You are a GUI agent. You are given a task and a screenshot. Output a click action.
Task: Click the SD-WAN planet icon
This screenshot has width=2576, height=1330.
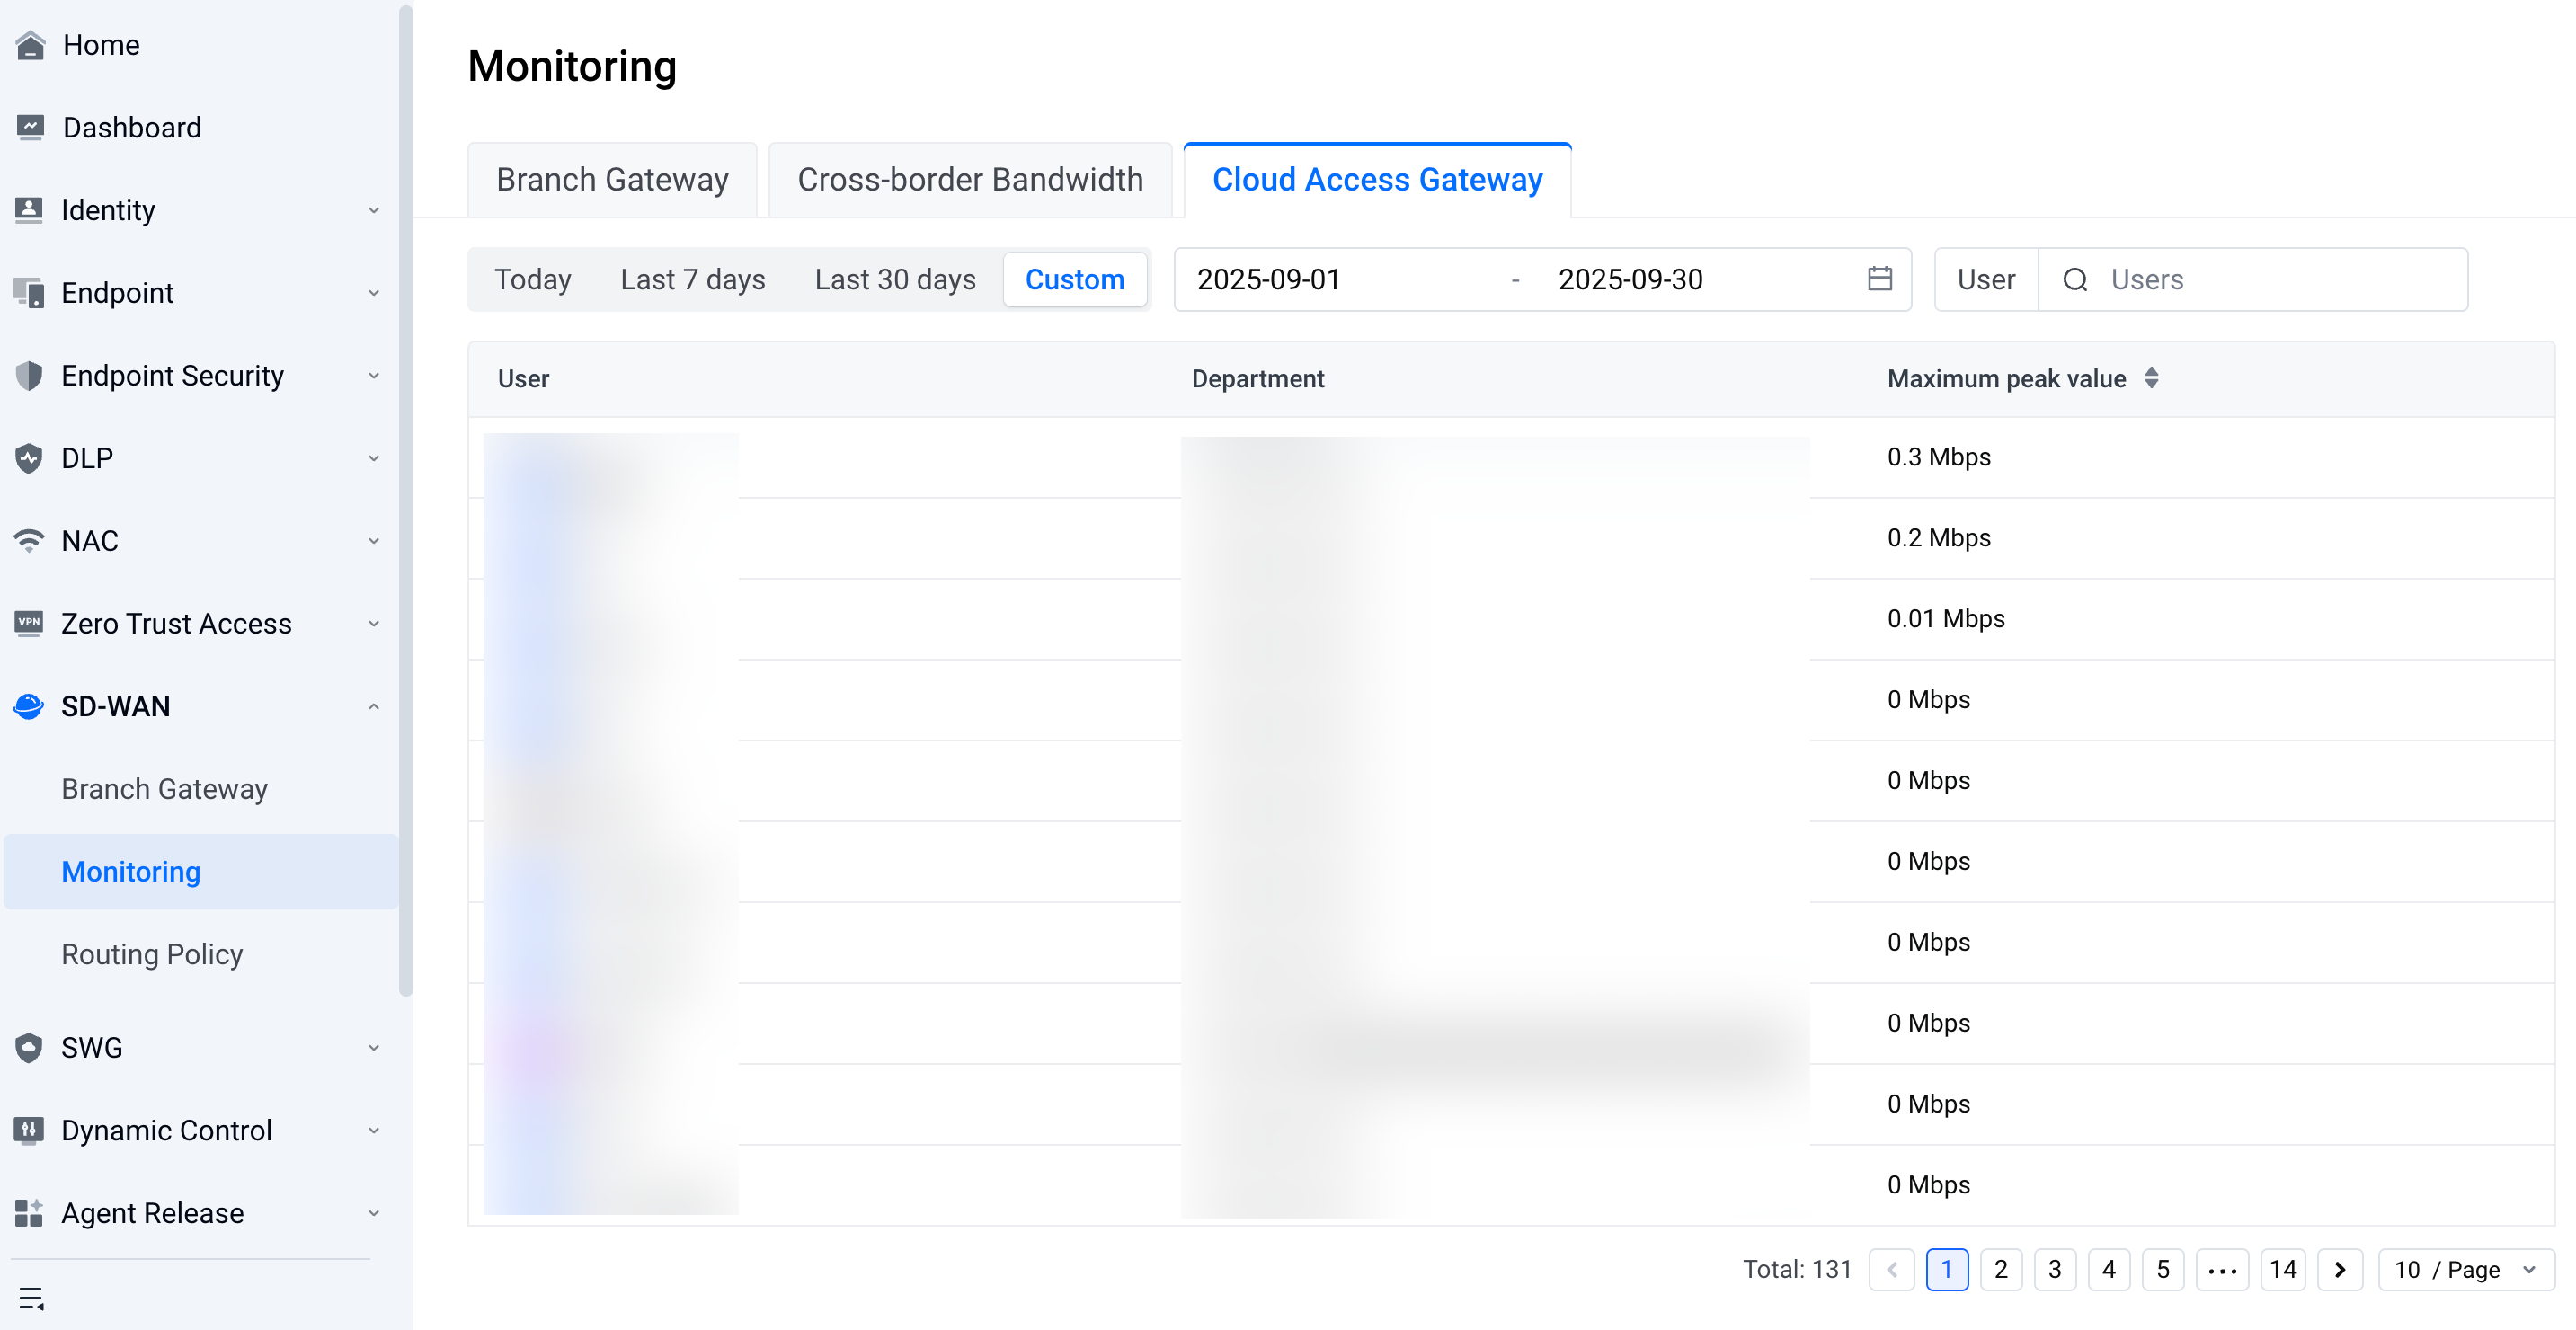click(x=29, y=706)
